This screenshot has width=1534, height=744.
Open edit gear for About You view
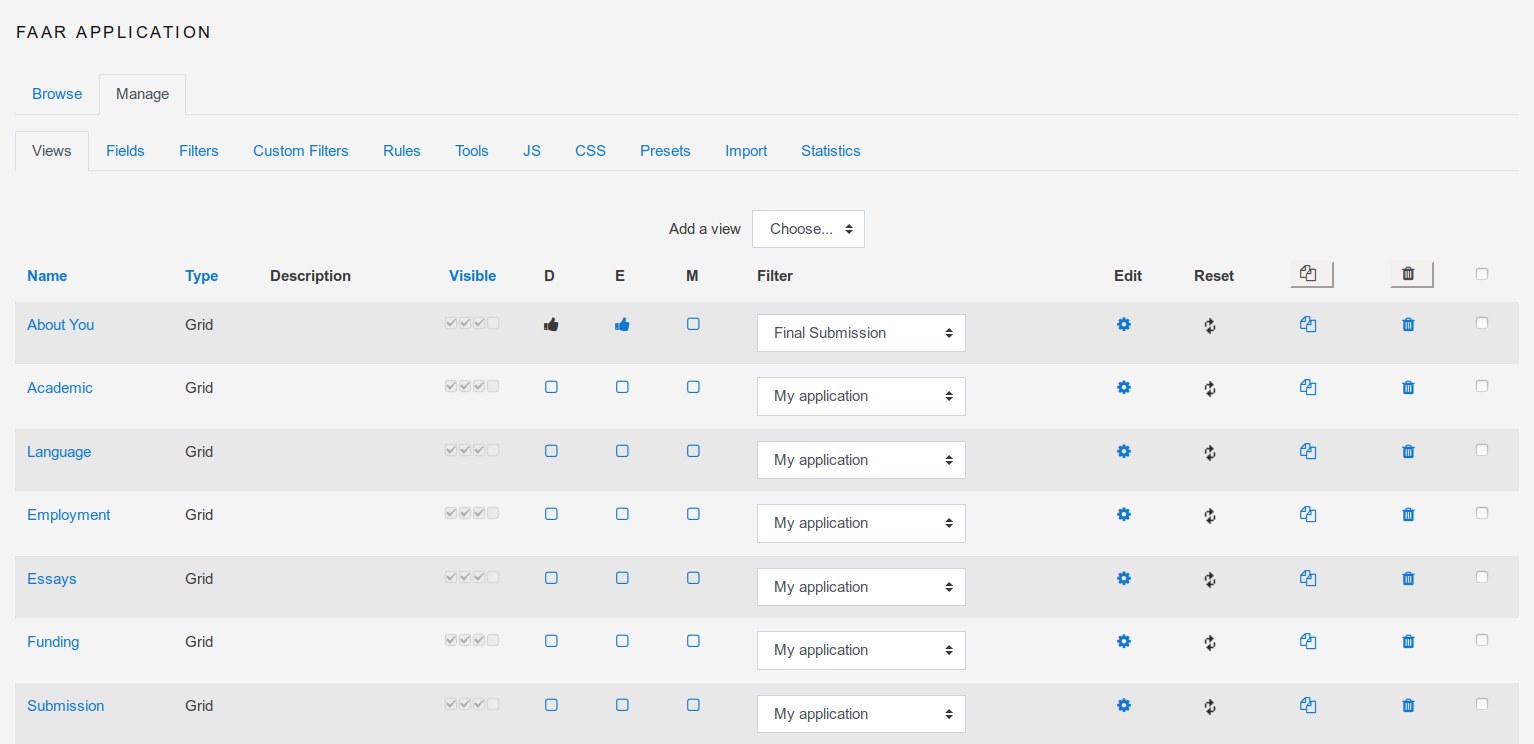pyautogui.click(x=1124, y=324)
